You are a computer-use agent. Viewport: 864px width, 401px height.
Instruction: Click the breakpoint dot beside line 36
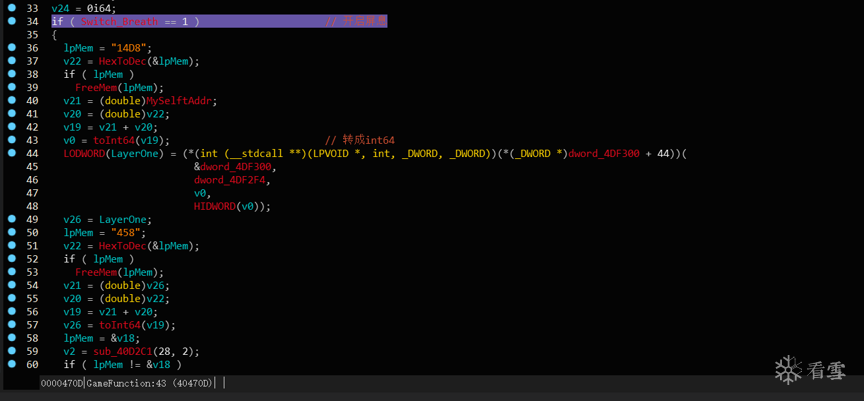[x=11, y=48]
